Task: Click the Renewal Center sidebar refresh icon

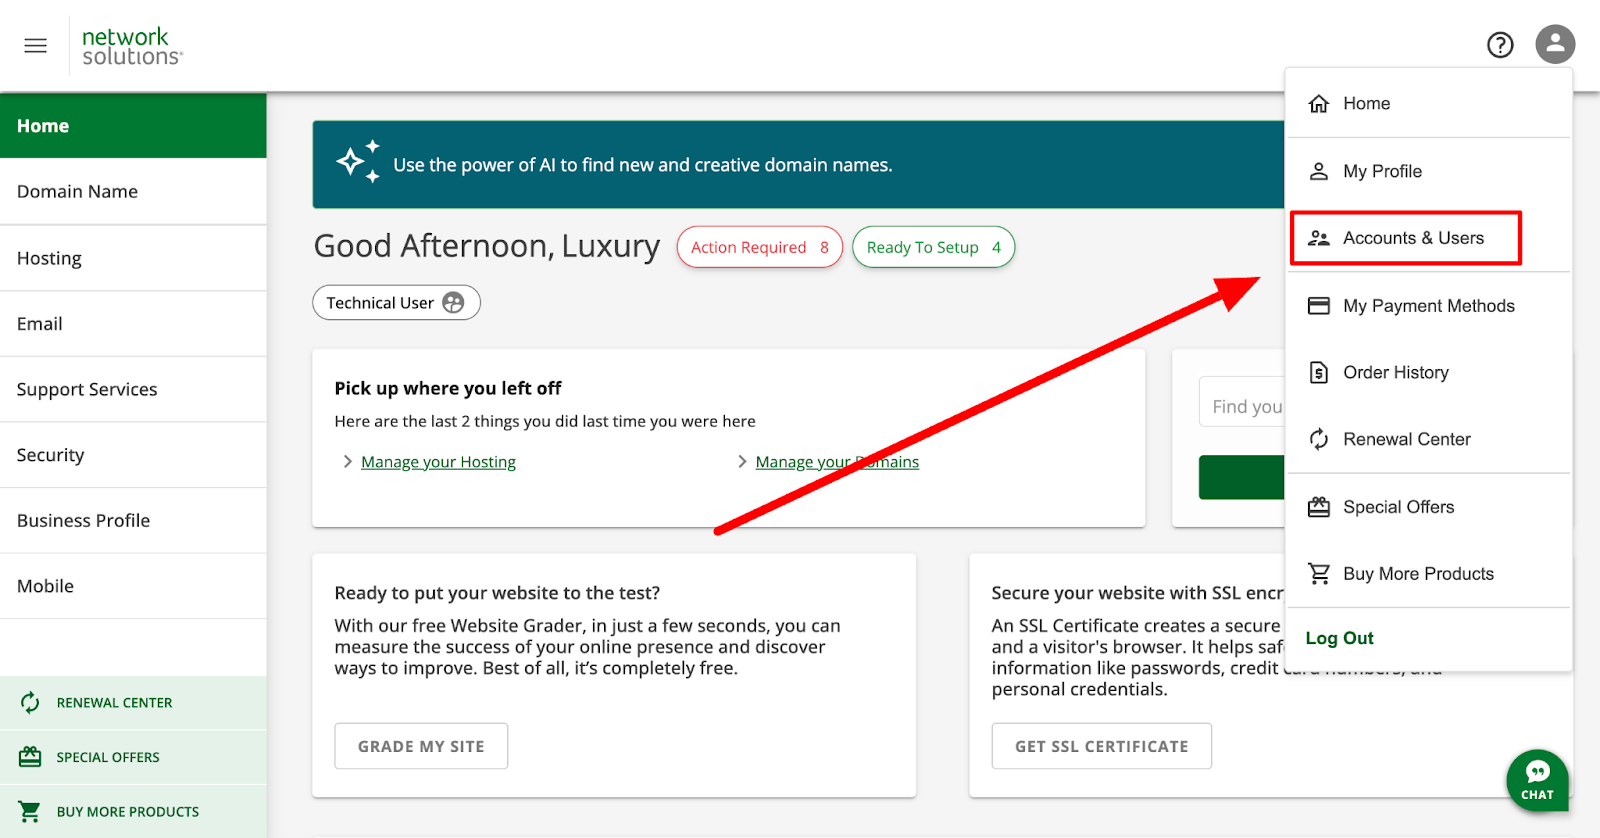Action: click(x=30, y=703)
